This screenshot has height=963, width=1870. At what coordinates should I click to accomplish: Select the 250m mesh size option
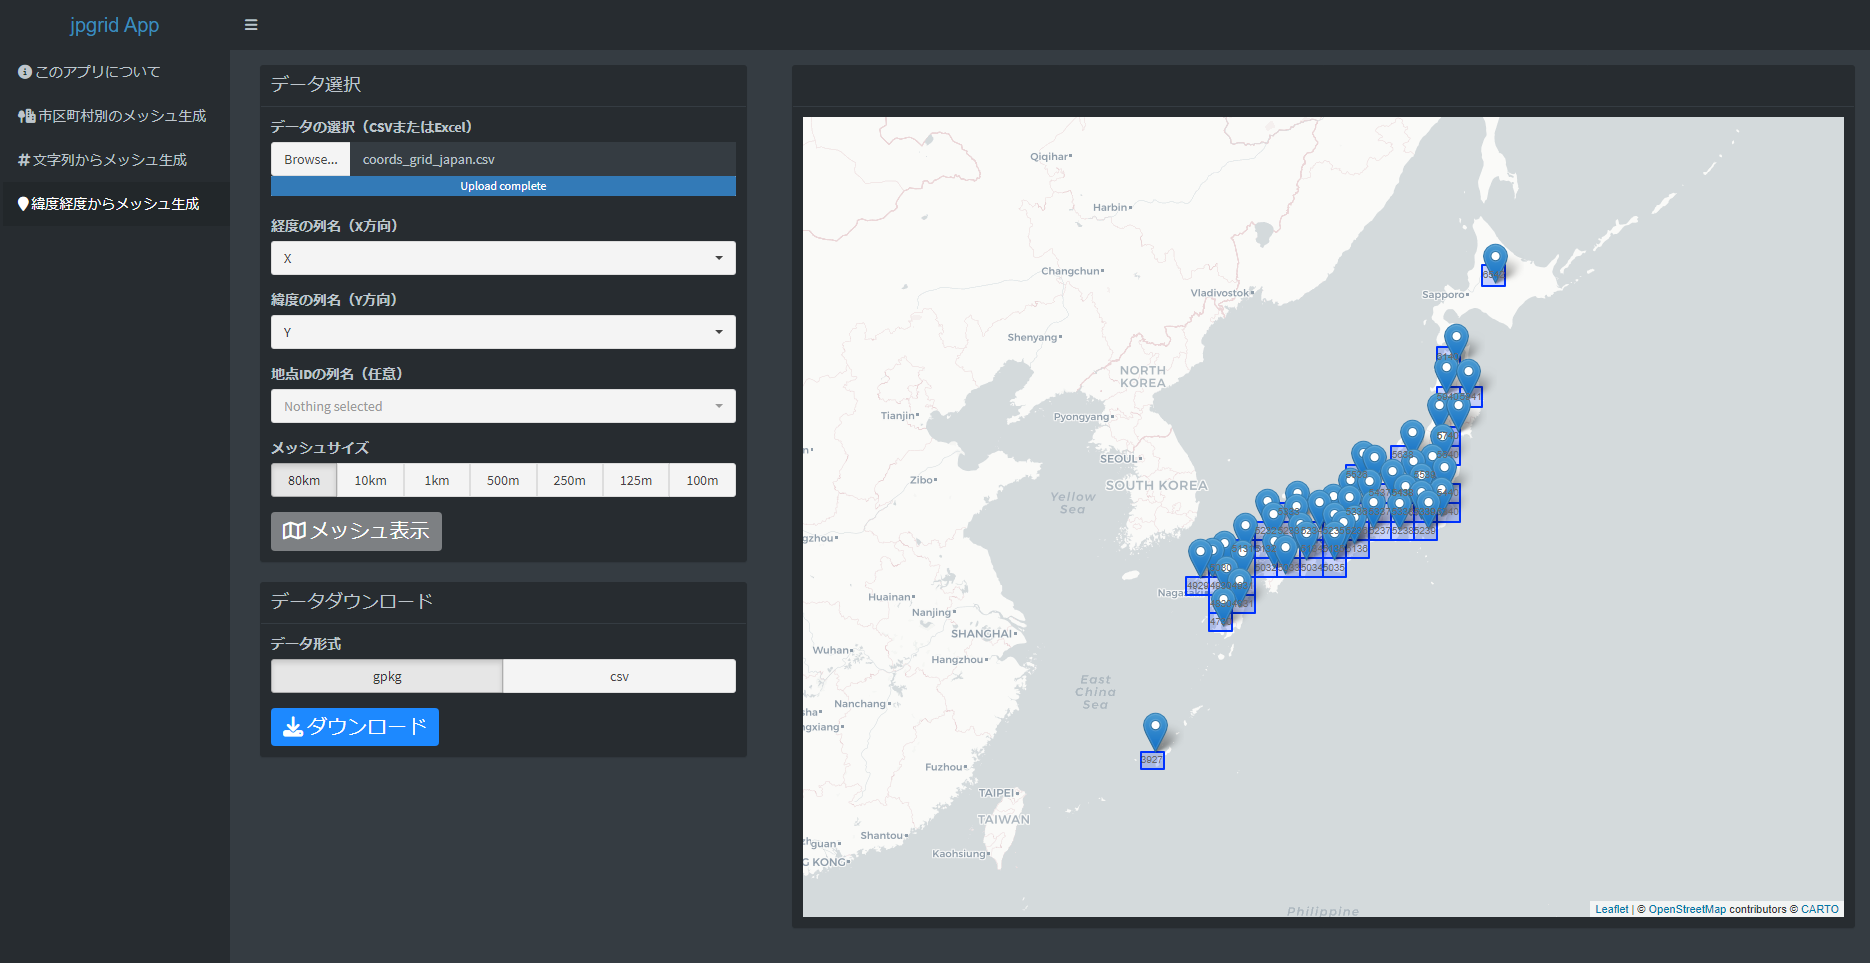[569, 480]
